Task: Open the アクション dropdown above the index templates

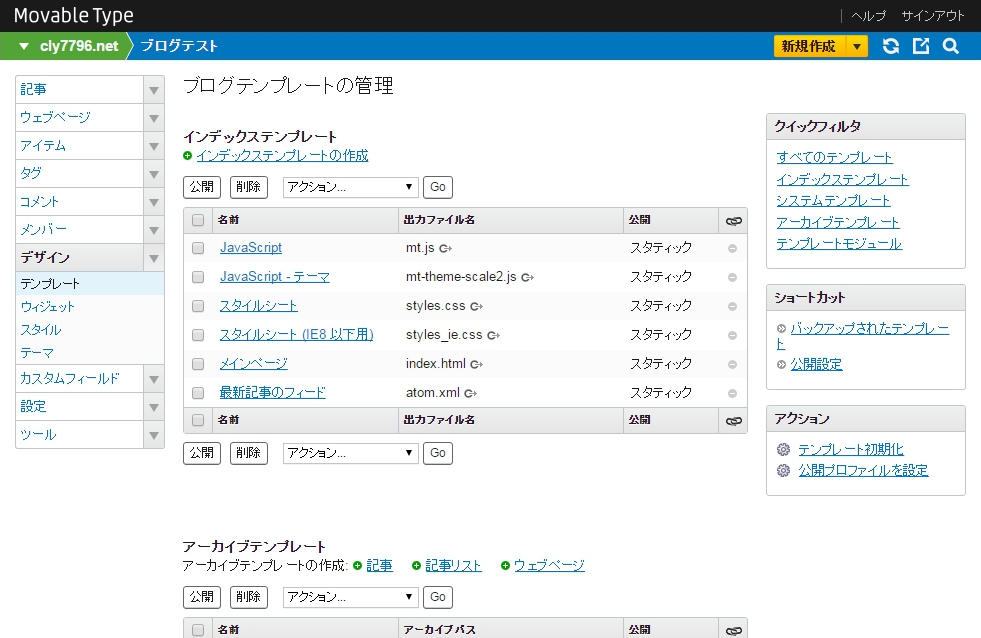Action: point(350,187)
